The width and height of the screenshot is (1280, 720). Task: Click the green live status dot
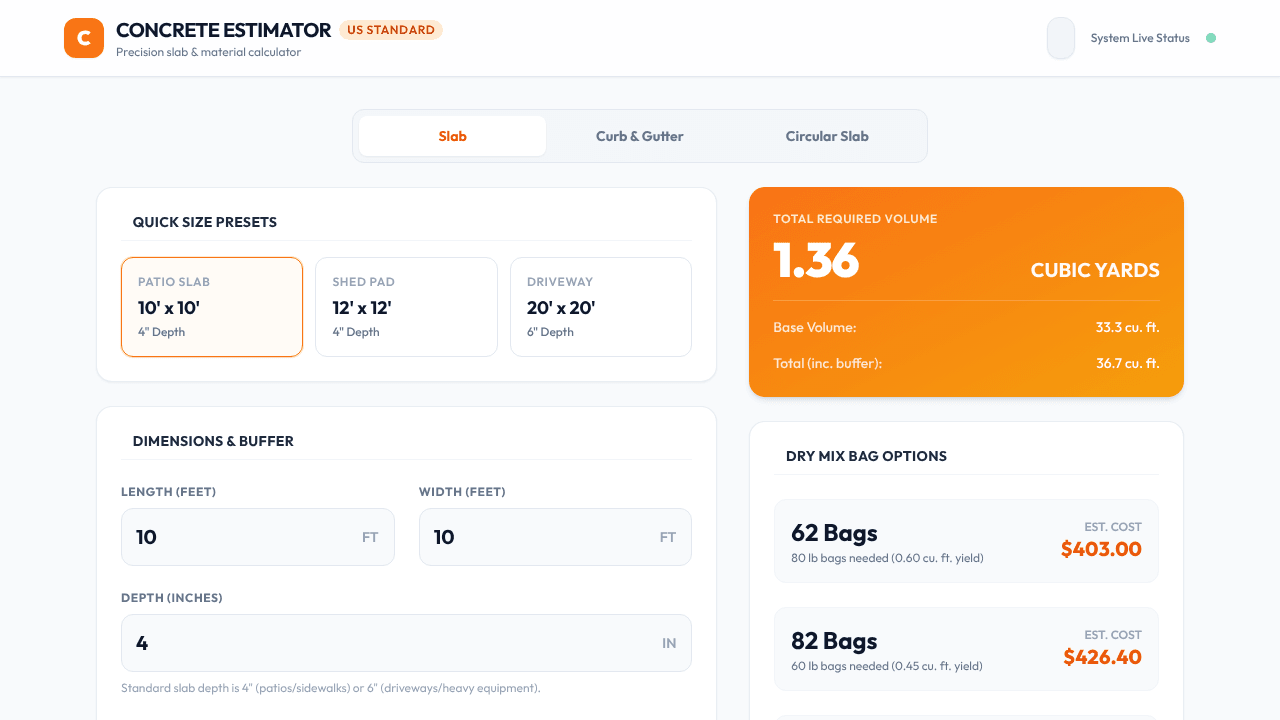coord(1211,38)
